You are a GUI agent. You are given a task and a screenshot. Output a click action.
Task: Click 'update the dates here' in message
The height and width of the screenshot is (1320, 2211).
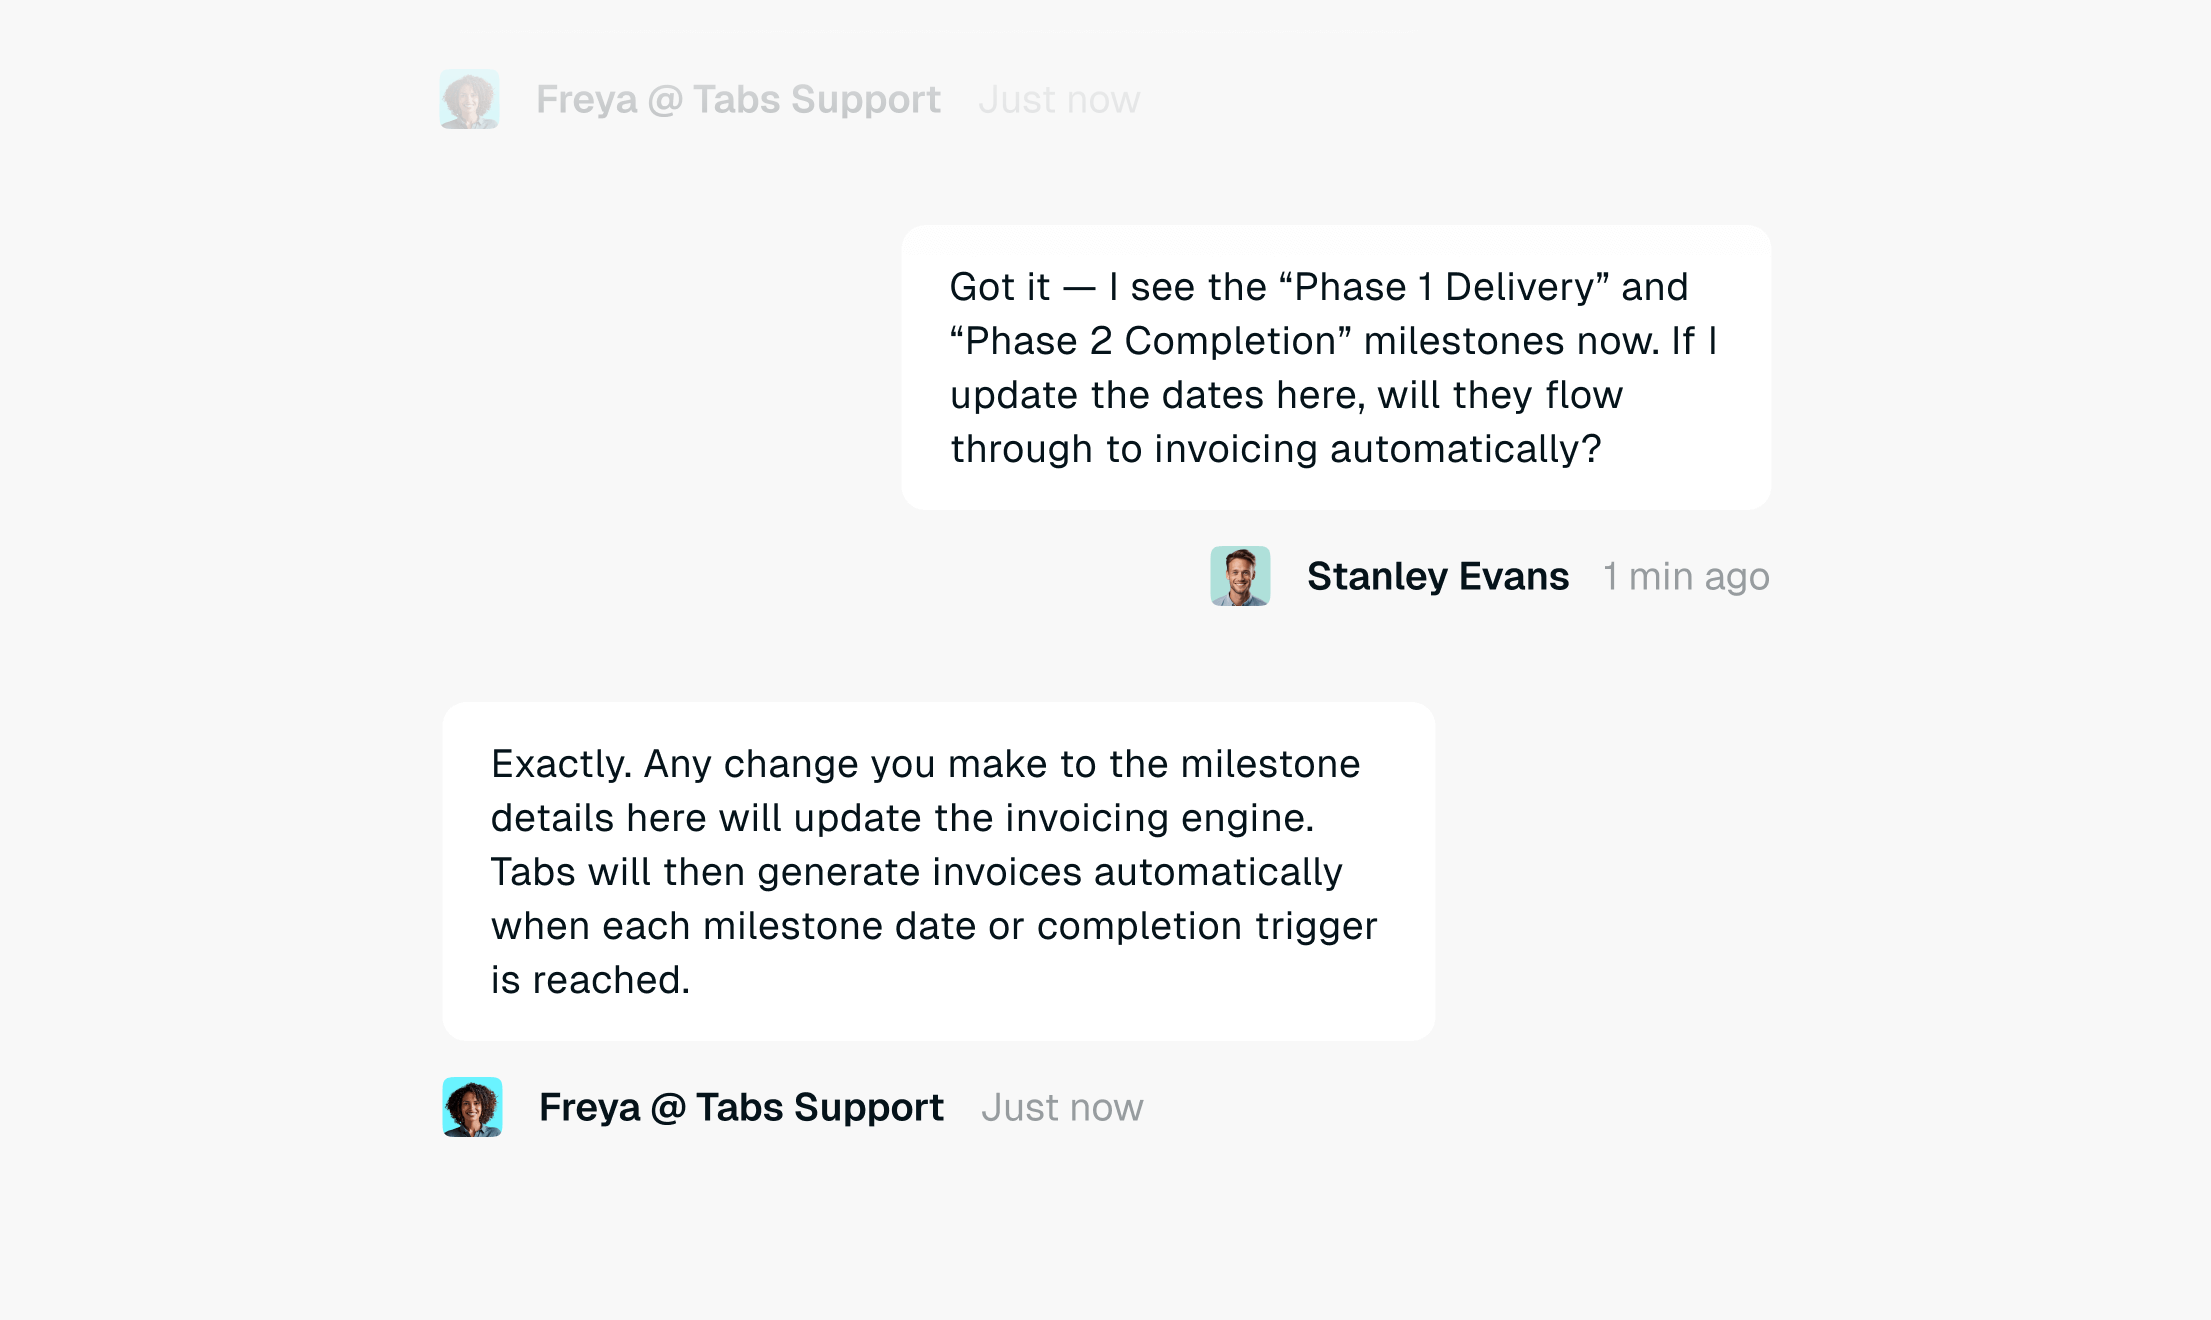tap(1157, 396)
